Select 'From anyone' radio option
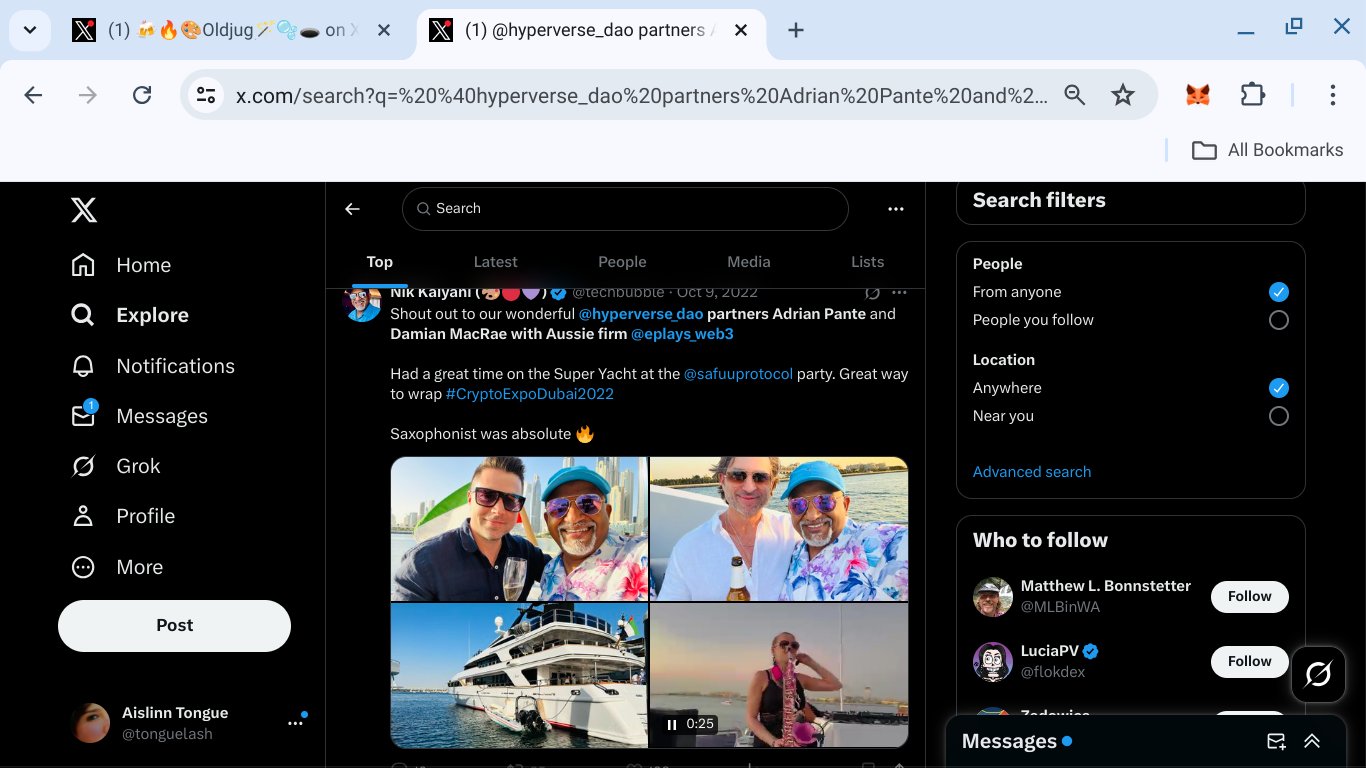This screenshot has width=1366, height=768. point(1278,292)
